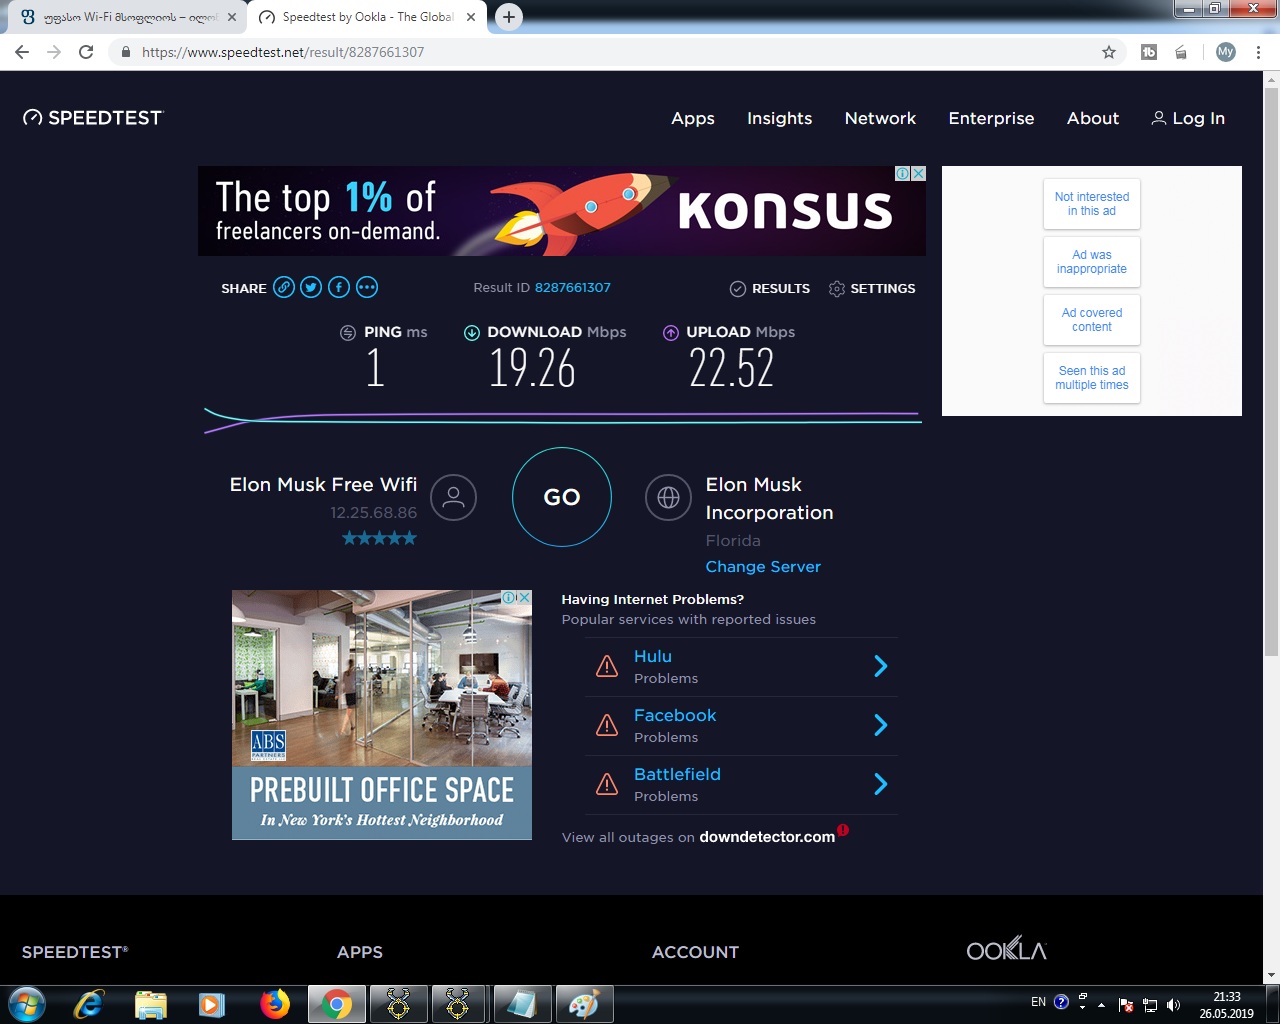The image size is (1280, 1024).
Task: Open Firefox from the taskbar
Action: (x=274, y=1004)
